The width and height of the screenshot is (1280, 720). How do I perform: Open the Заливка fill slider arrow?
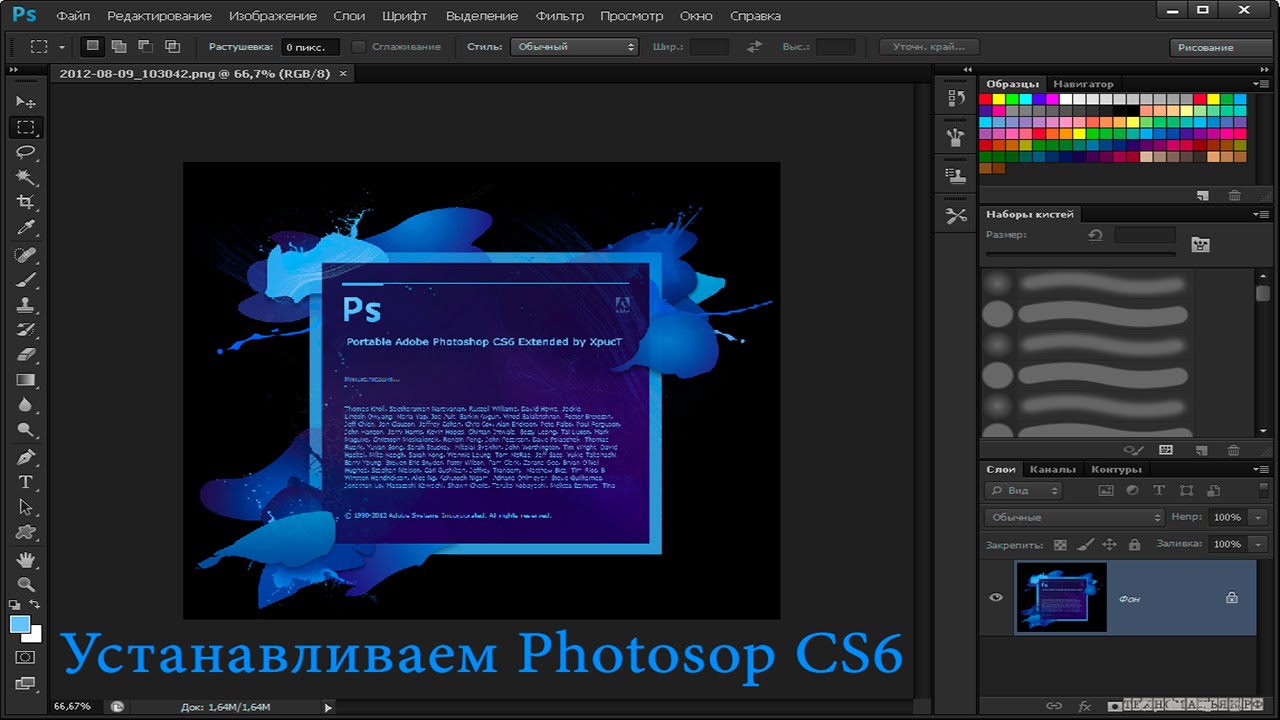pos(1259,544)
